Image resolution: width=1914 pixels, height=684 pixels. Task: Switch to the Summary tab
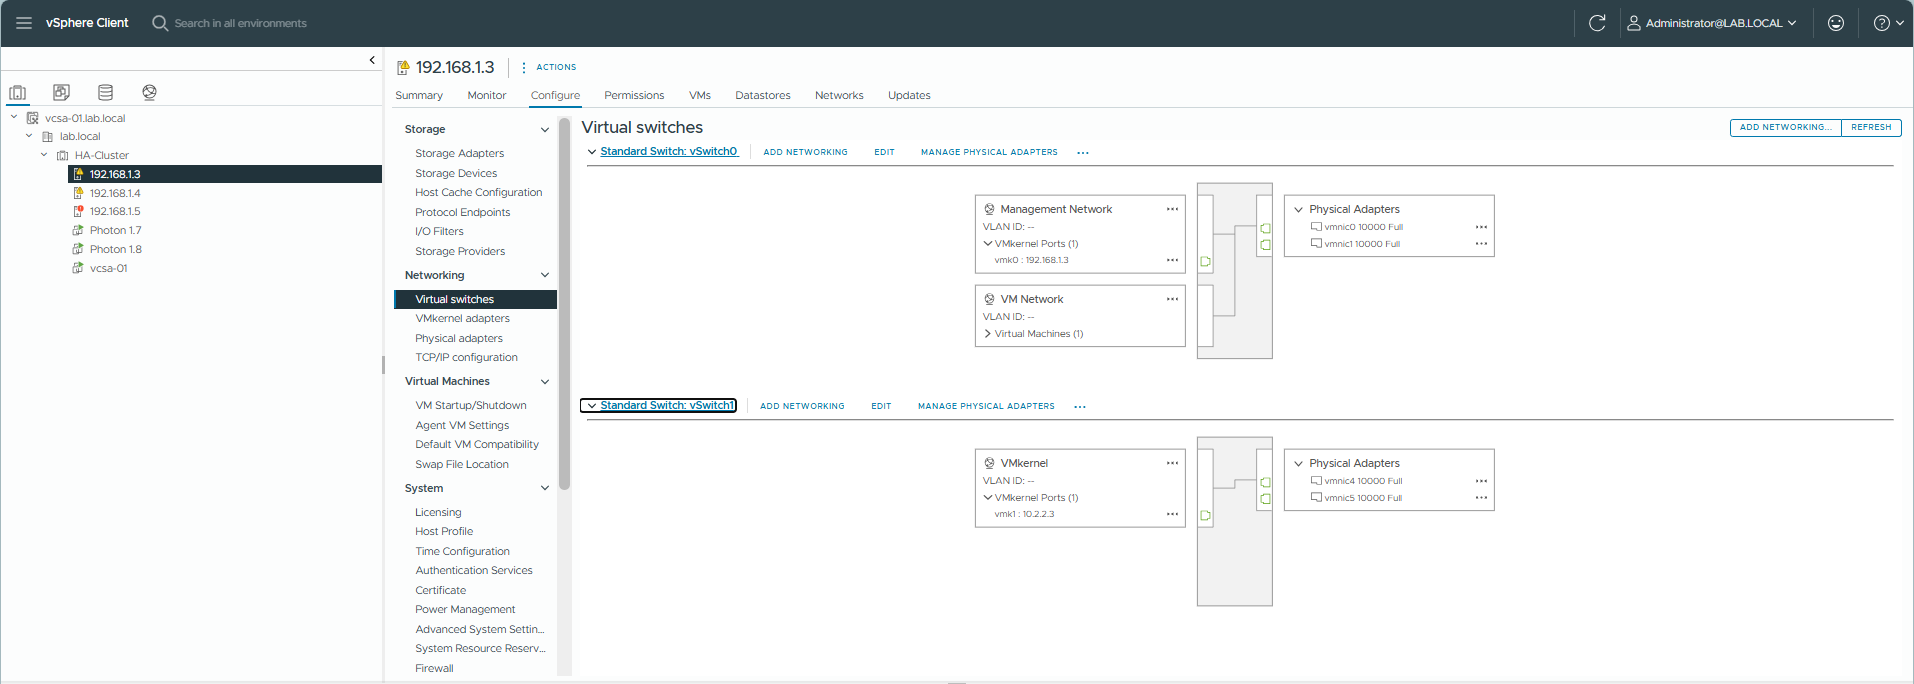coord(419,95)
